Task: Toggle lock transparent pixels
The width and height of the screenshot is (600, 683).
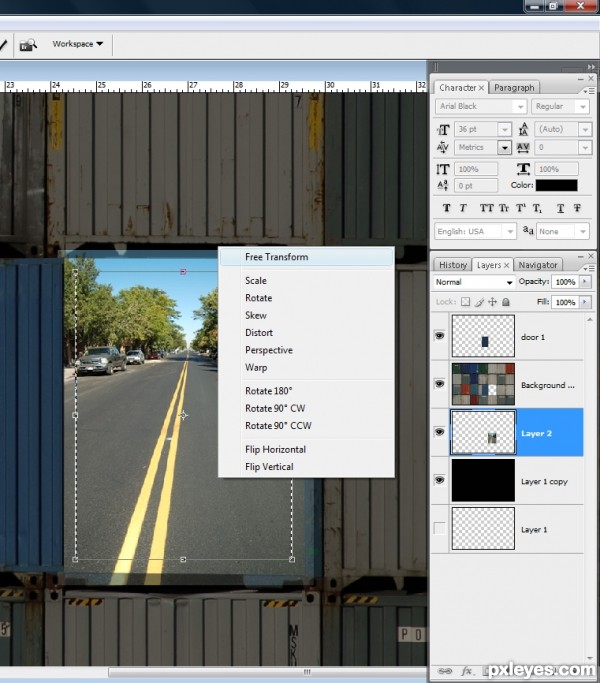Action: 465,301
